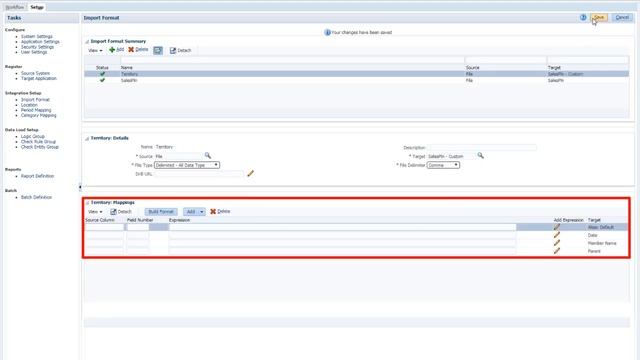The width and height of the screenshot is (640, 360).
Task: Open Source System link
Action: pyautogui.click(x=35, y=73)
